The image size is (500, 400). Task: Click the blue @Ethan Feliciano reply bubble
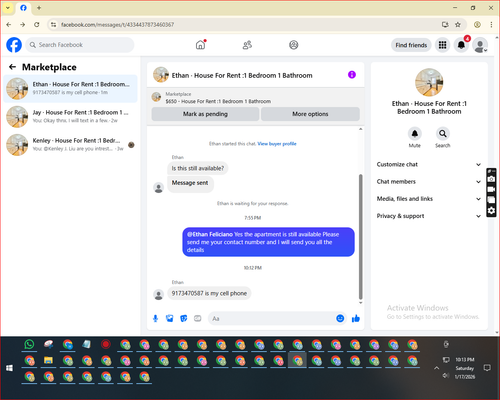pos(268,242)
